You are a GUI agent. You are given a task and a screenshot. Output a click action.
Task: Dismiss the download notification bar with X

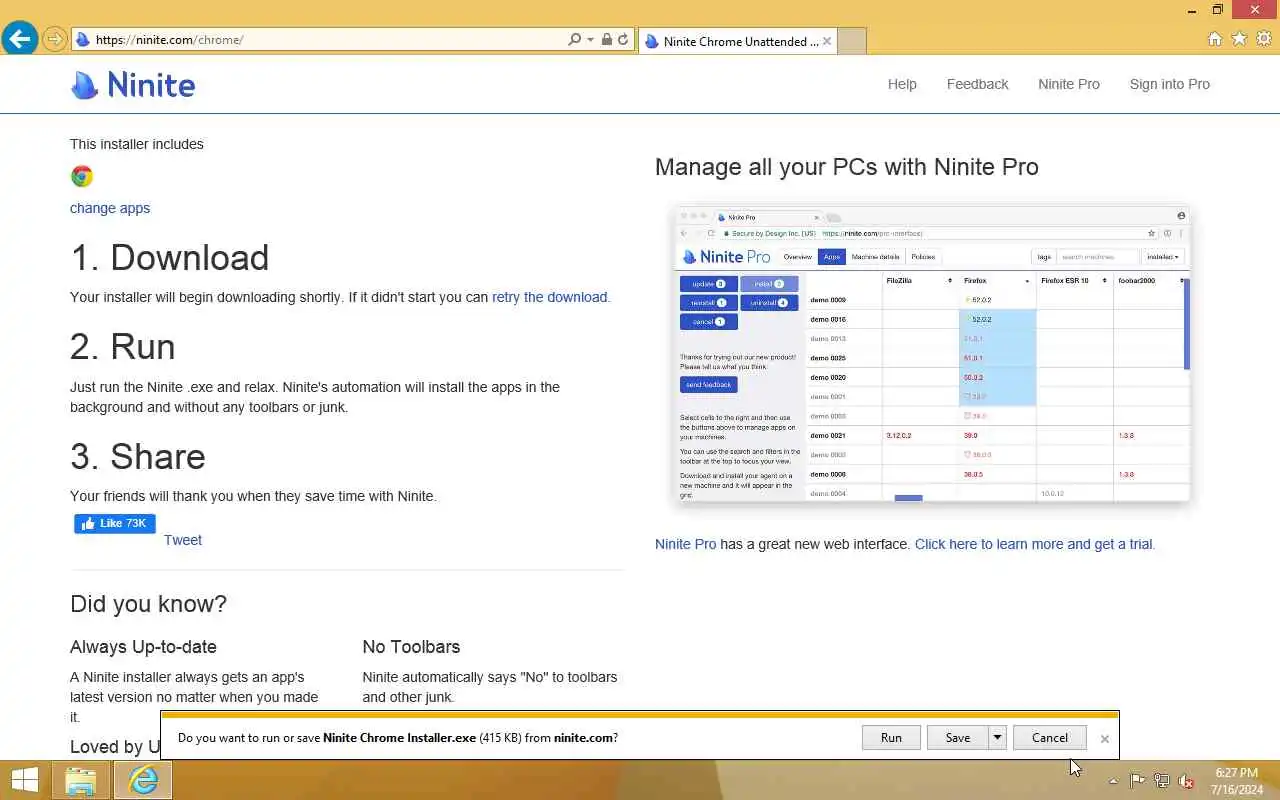(x=1104, y=739)
